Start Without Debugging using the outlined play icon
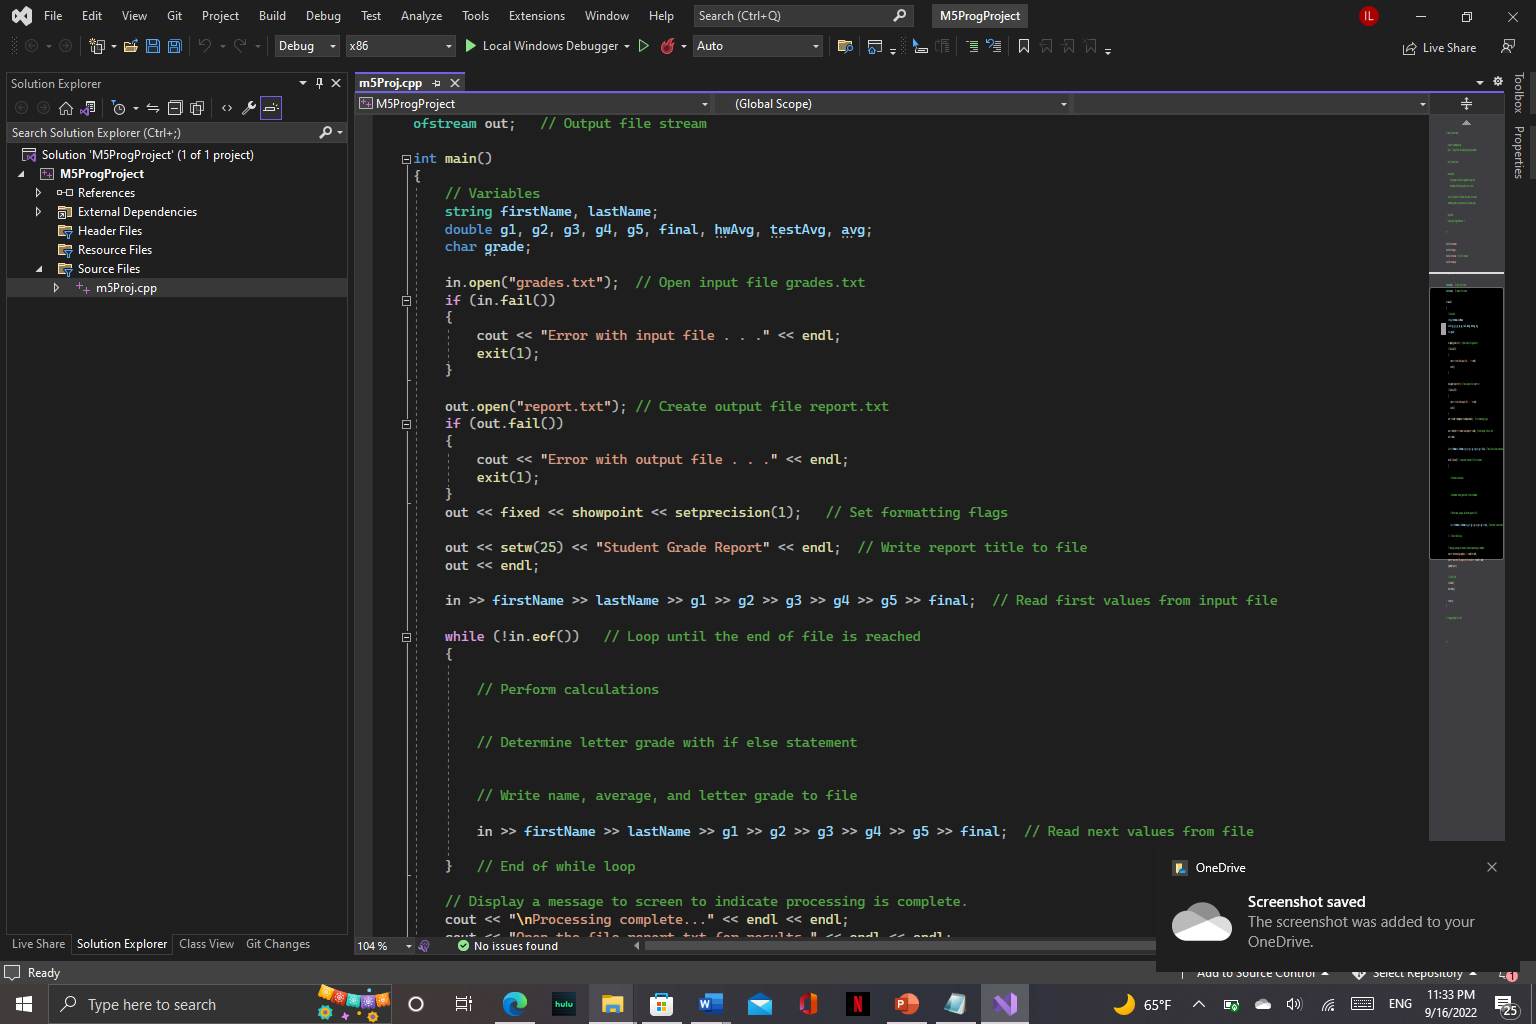 click(x=644, y=46)
